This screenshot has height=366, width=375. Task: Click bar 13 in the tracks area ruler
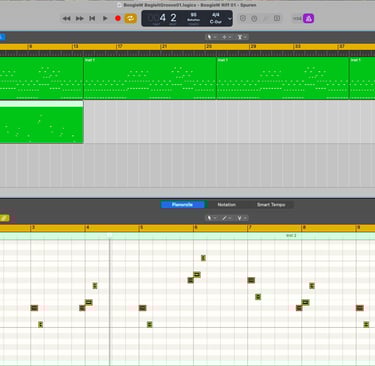pos(76,46)
